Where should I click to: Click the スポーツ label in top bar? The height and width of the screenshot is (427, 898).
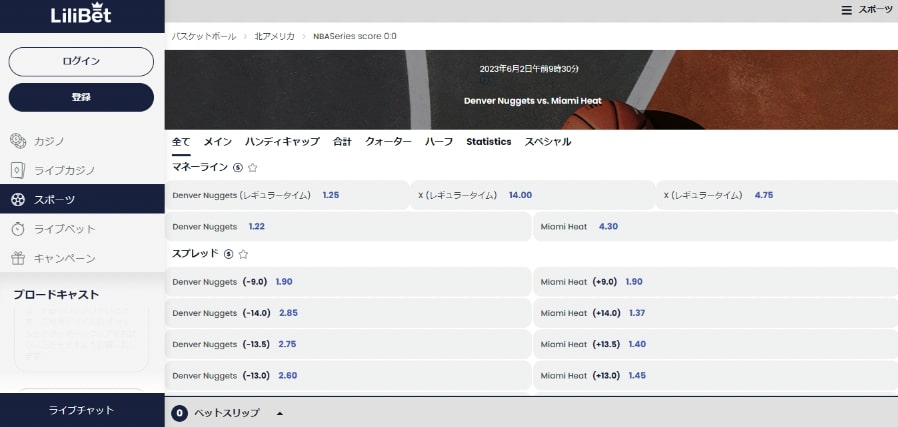click(x=875, y=10)
